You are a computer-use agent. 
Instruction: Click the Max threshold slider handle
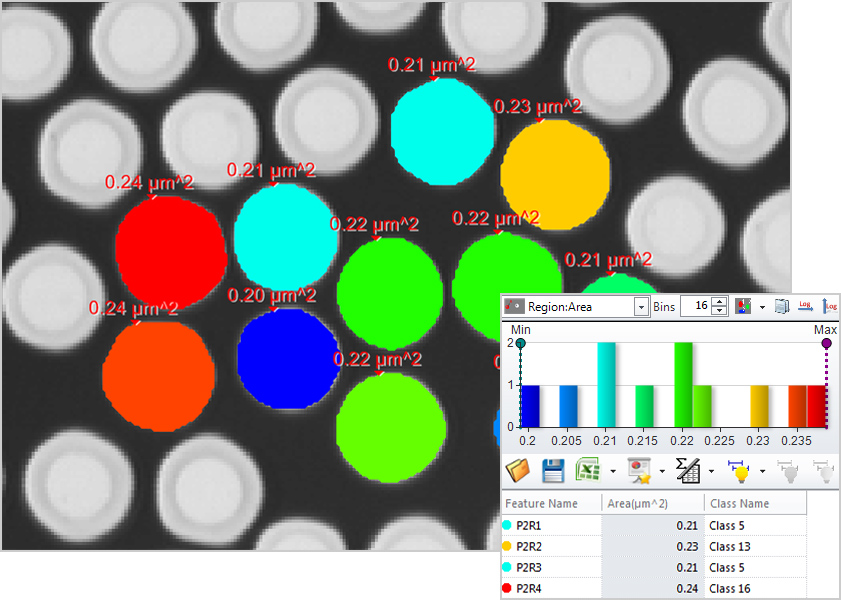click(x=827, y=343)
